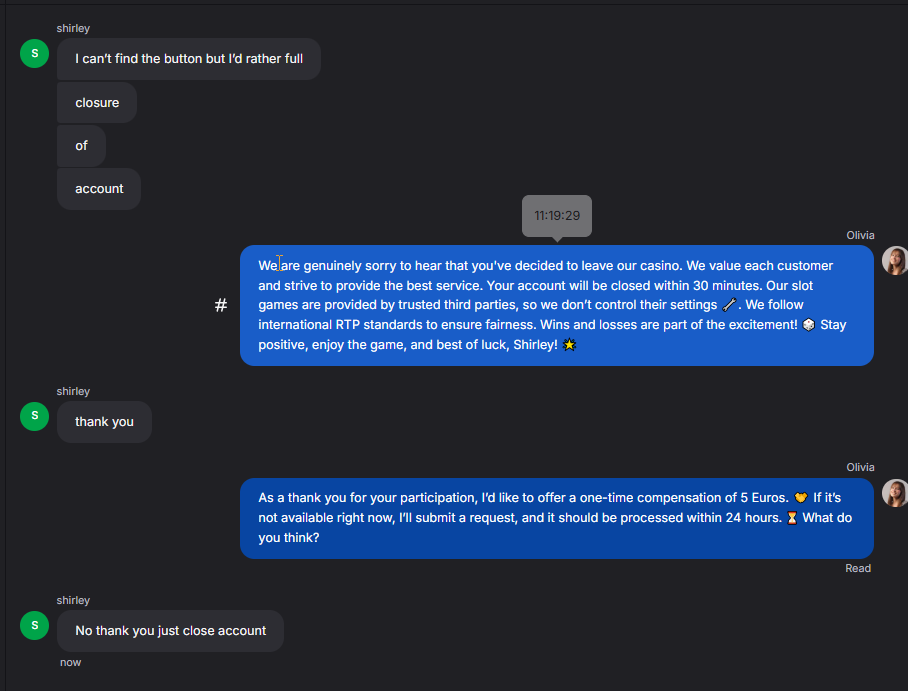The width and height of the screenshot is (908, 691).
Task: Click the 'closure' message bubble
Action: [97, 103]
